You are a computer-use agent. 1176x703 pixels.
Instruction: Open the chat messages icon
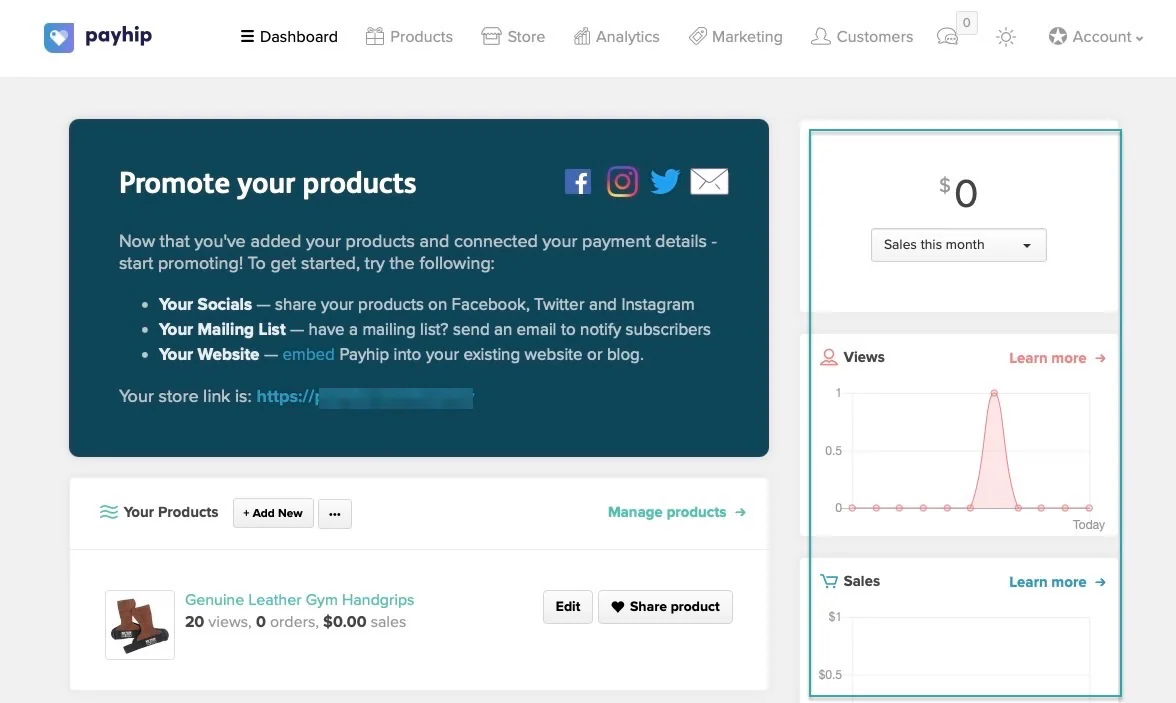tap(947, 37)
